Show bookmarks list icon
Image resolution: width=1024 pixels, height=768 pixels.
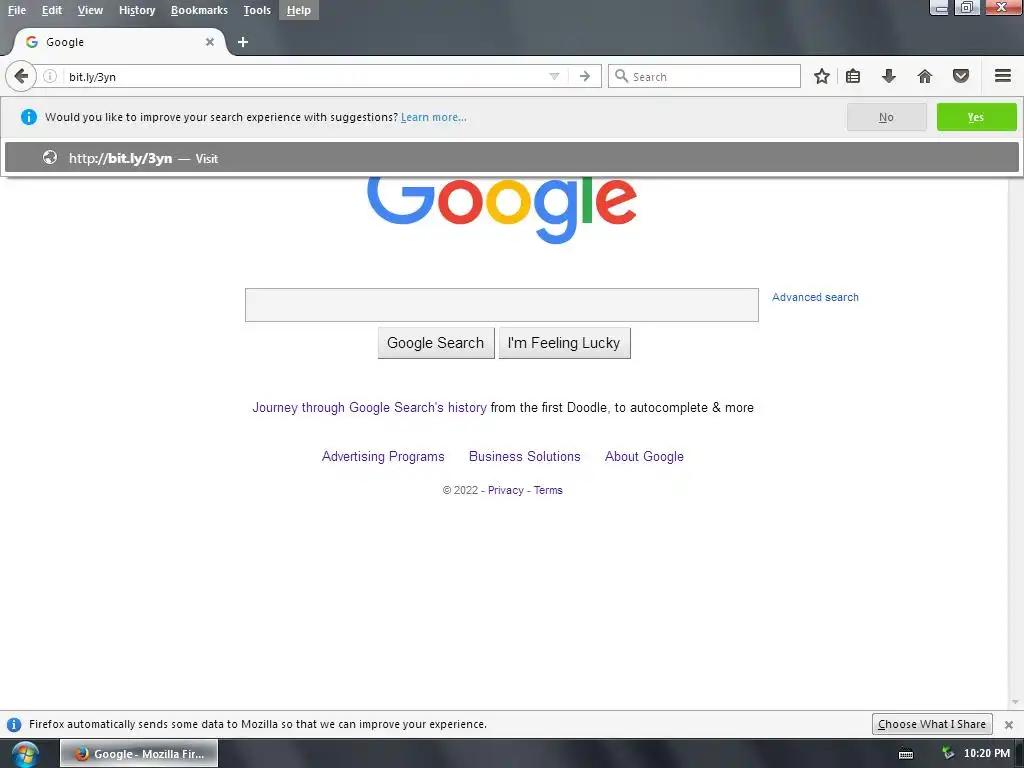click(853, 76)
